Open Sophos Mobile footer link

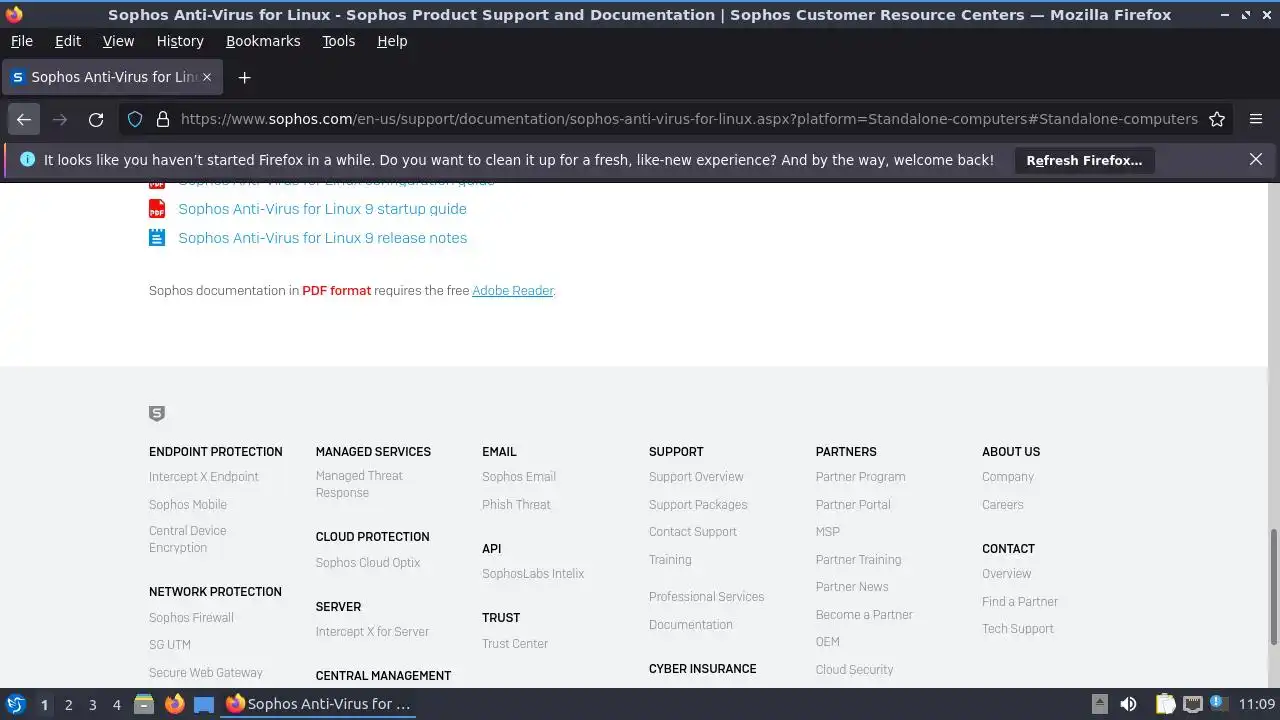pos(188,505)
